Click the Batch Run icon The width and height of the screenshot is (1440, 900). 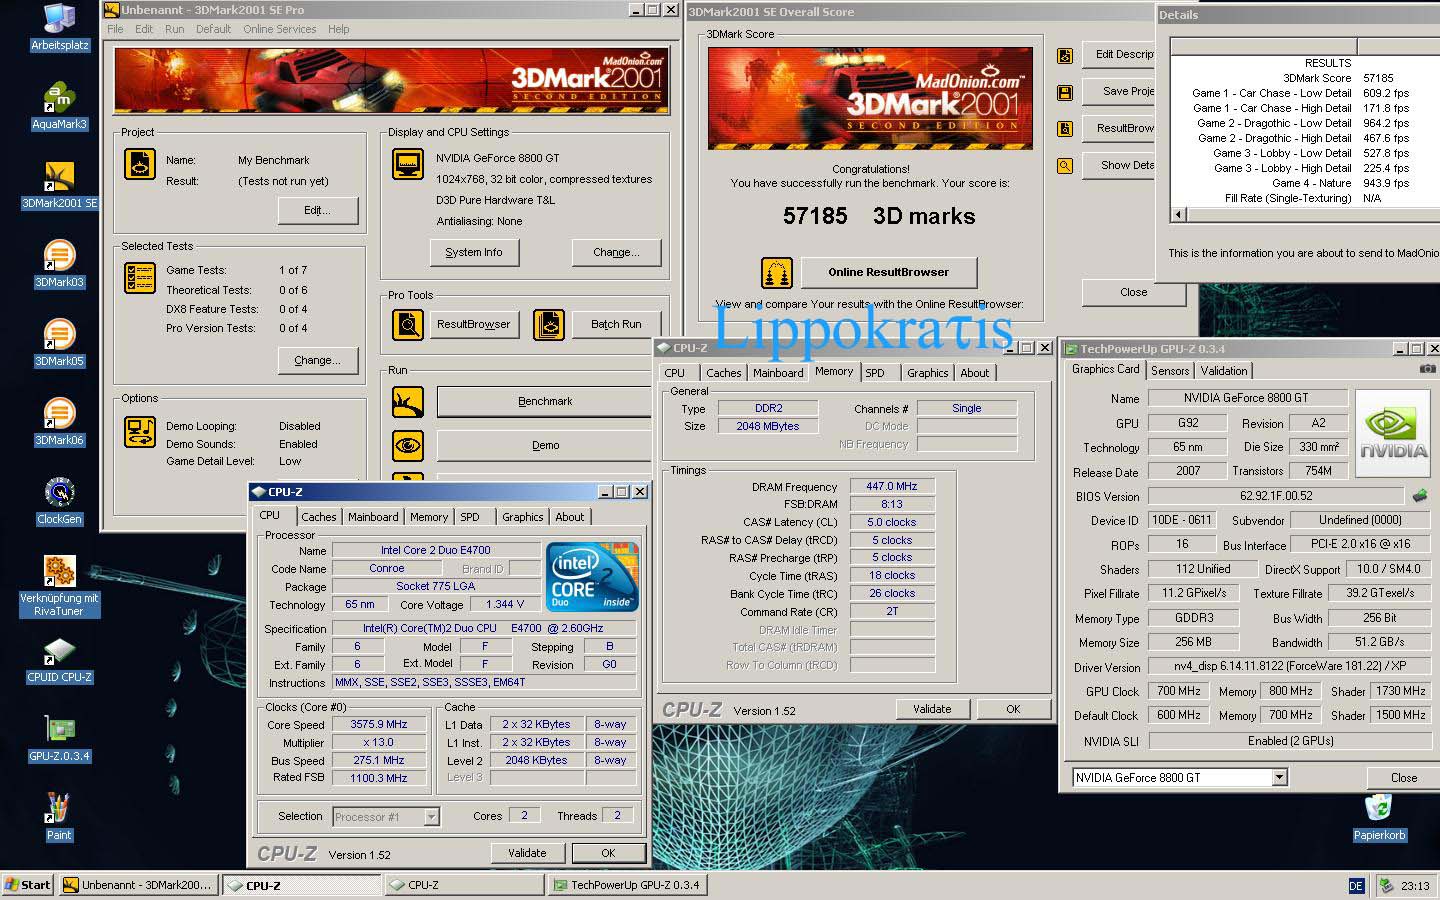[x=548, y=324]
